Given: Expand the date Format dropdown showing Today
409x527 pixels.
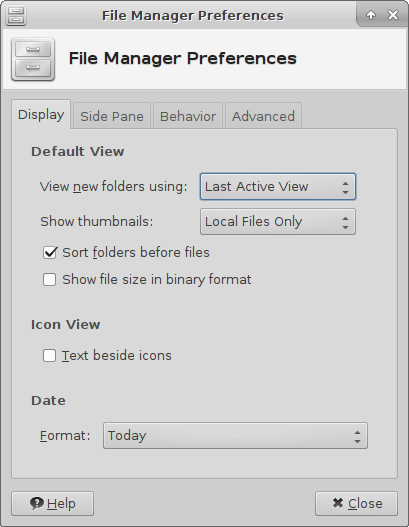Looking at the screenshot, I should [235, 436].
